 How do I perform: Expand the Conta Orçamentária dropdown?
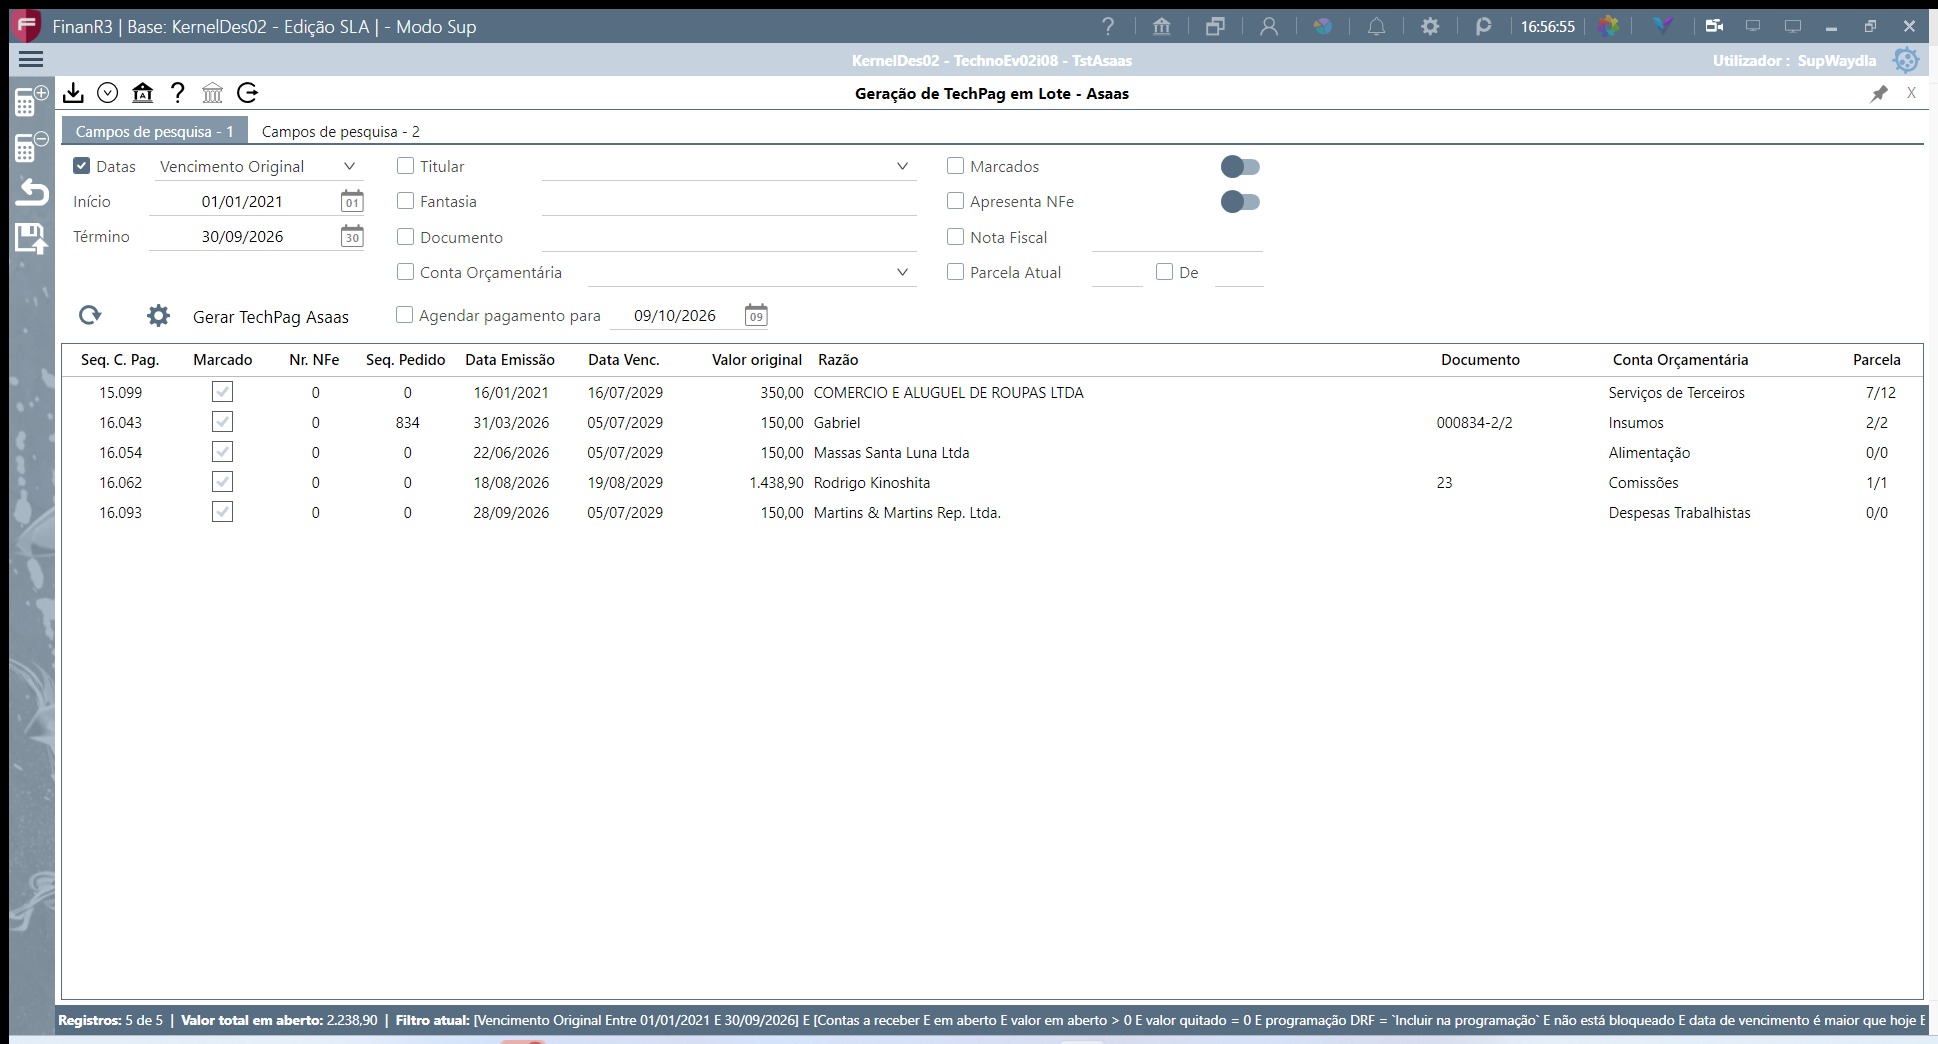[x=902, y=272]
